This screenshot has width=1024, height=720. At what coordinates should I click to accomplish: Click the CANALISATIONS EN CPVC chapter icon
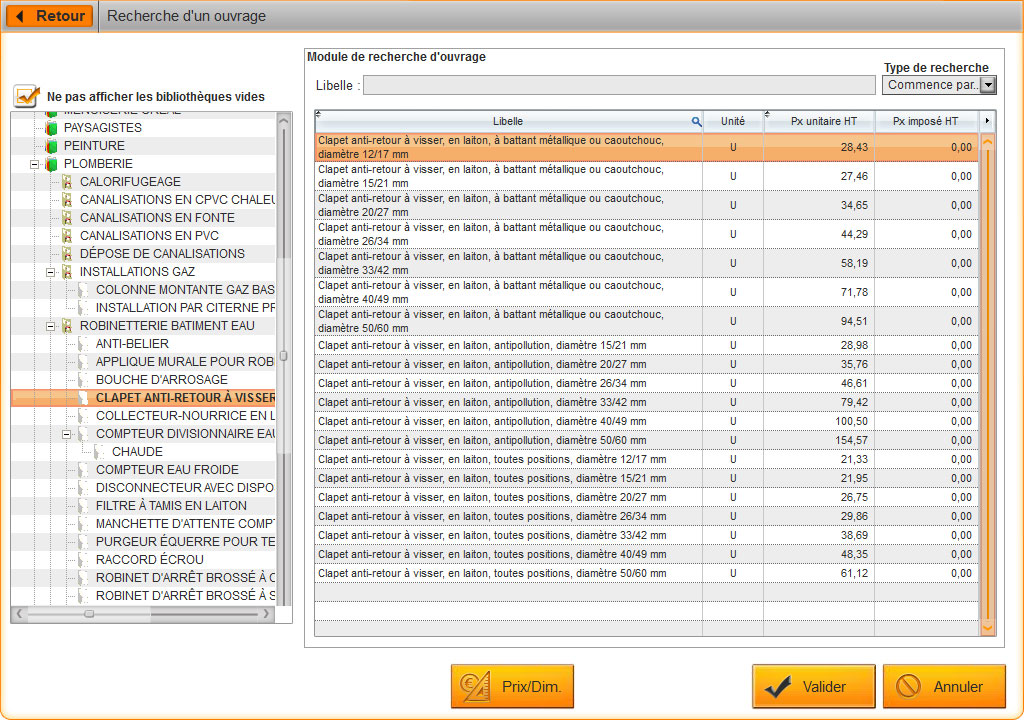(x=67, y=200)
